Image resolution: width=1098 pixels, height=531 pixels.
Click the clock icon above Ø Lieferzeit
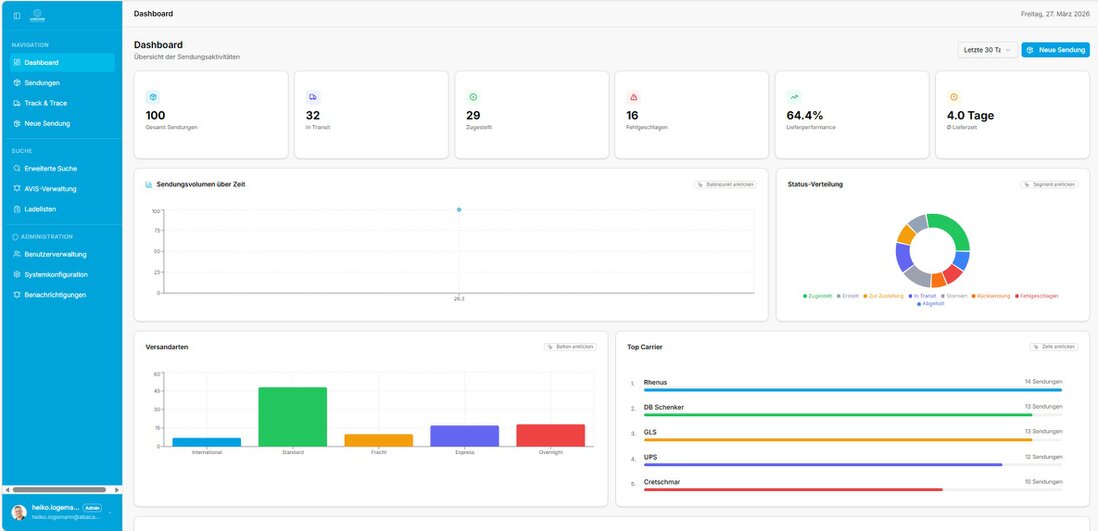point(954,97)
